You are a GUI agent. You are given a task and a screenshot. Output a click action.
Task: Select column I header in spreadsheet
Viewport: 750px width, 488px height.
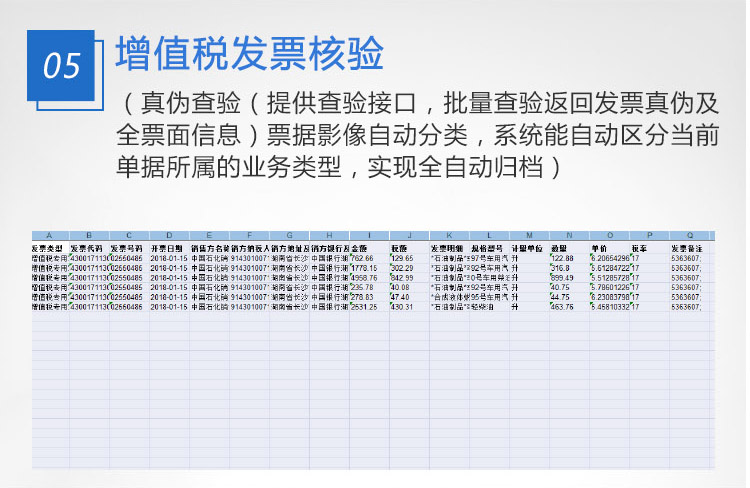pos(369,235)
